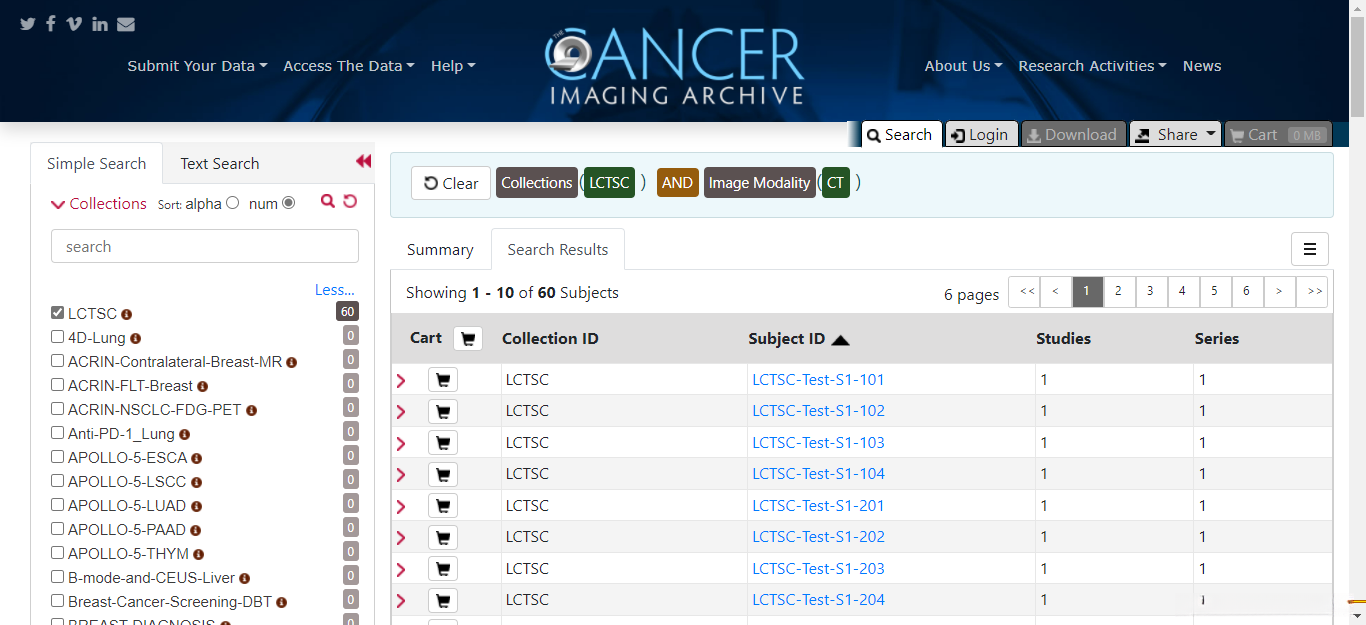The height and width of the screenshot is (625, 1366).
Task: Open Research Activities dropdown menu
Action: click(x=1092, y=66)
